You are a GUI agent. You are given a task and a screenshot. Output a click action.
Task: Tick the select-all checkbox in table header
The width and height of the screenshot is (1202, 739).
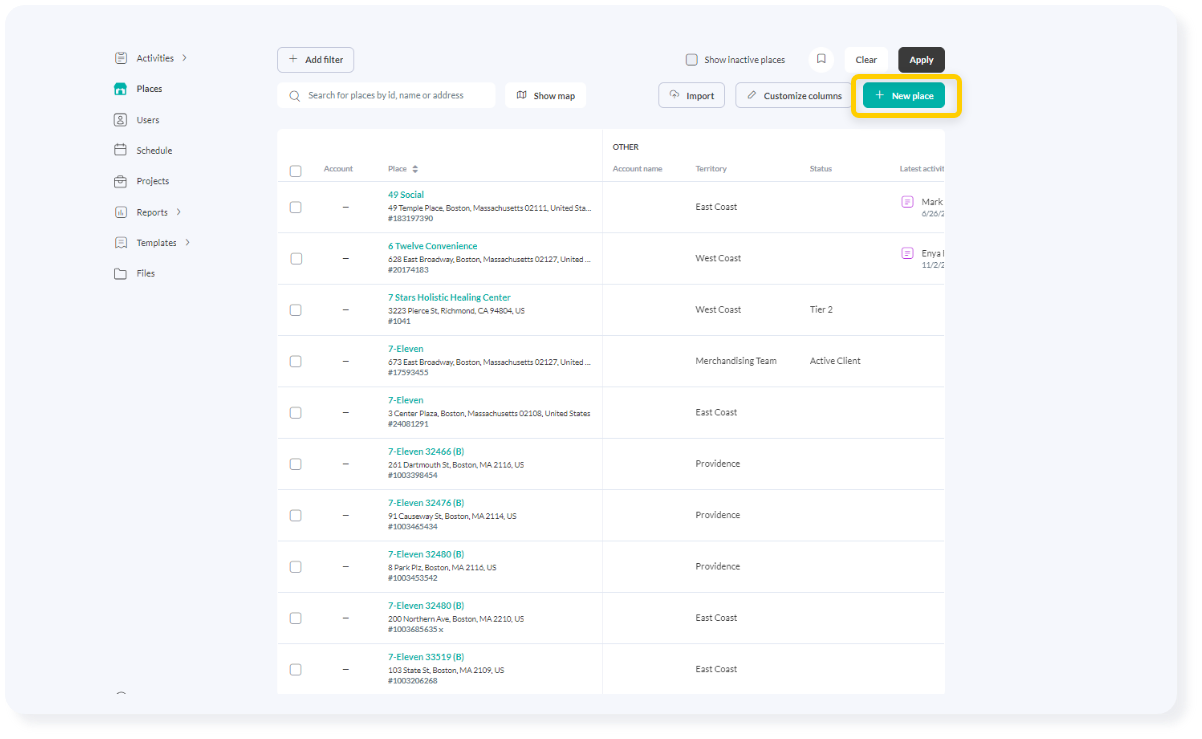click(295, 171)
